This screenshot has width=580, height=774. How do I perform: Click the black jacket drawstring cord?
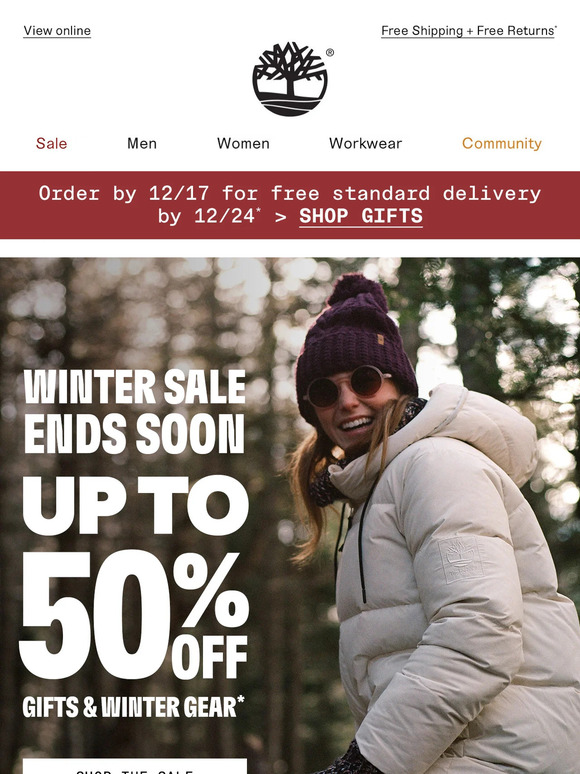(x=361, y=543)
